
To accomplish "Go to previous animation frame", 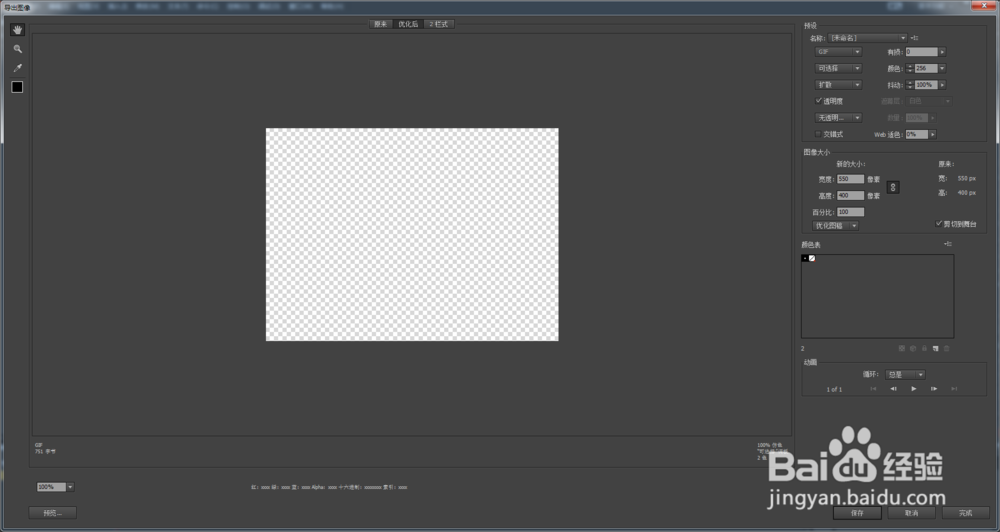I will (893, 388).
